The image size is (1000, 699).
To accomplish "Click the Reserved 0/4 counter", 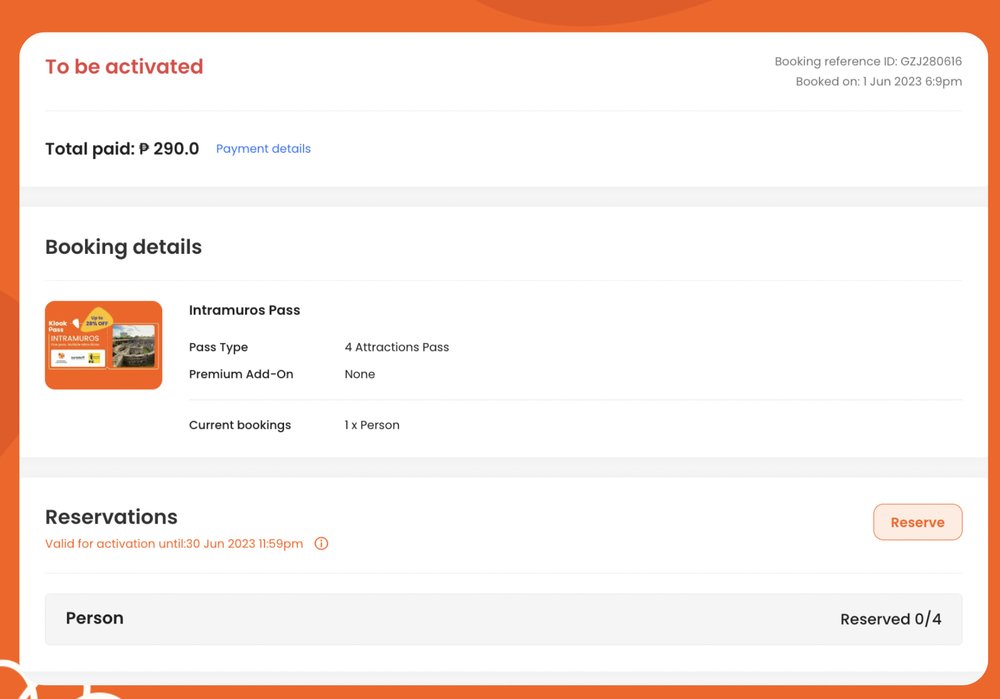I will click(890, 619).
